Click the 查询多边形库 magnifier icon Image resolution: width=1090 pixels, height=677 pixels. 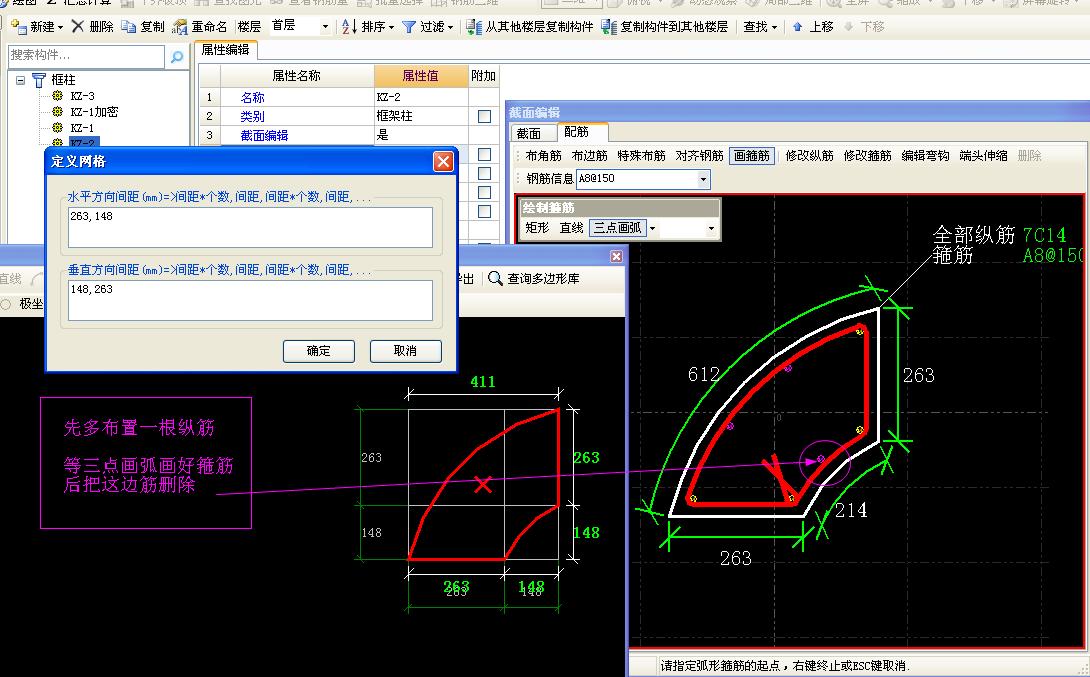point(495,278)
